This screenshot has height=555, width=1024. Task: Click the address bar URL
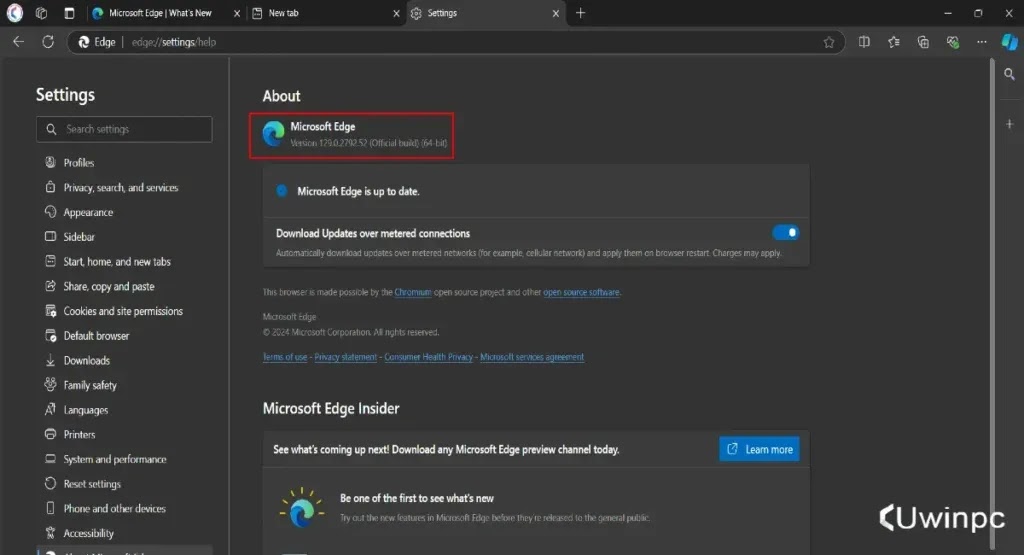[x=174, y=42]
